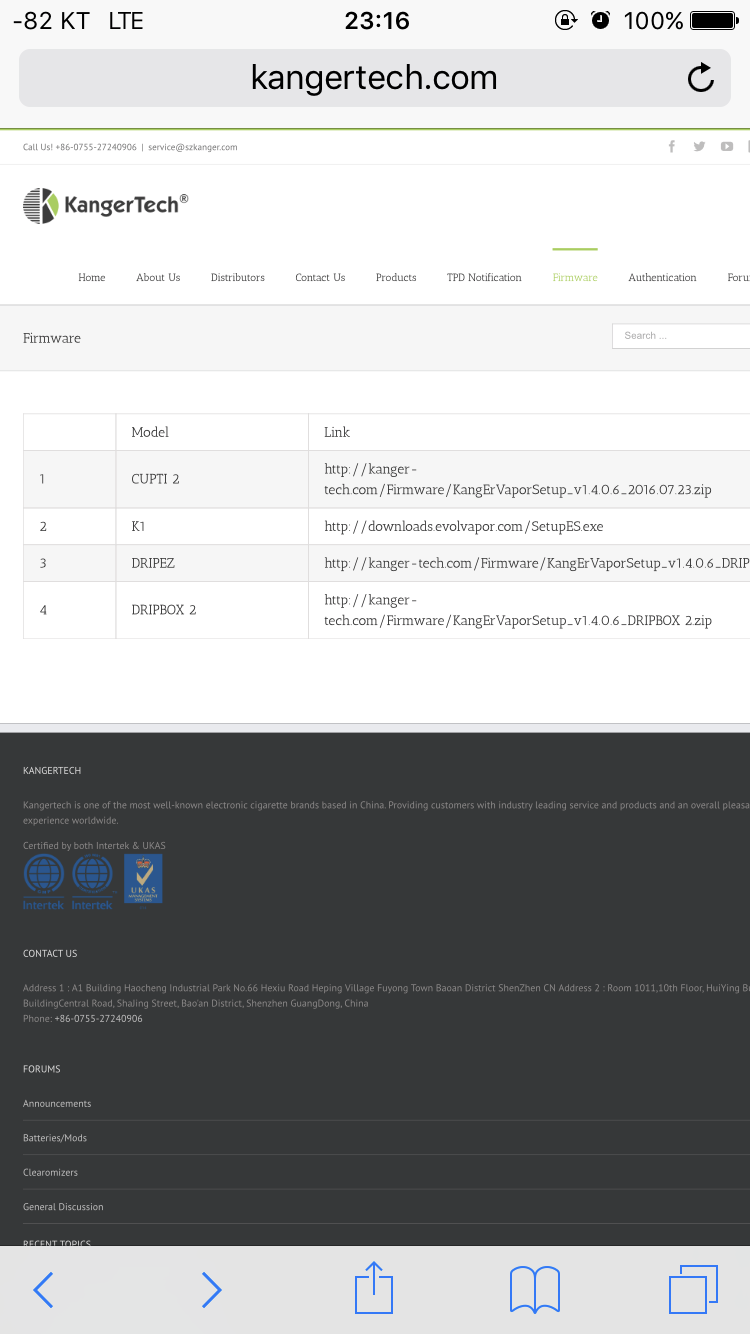The image size is (750, 1334).
Task: Open KangerTech Twitter icon in header
Action: [x=699, y=146]
